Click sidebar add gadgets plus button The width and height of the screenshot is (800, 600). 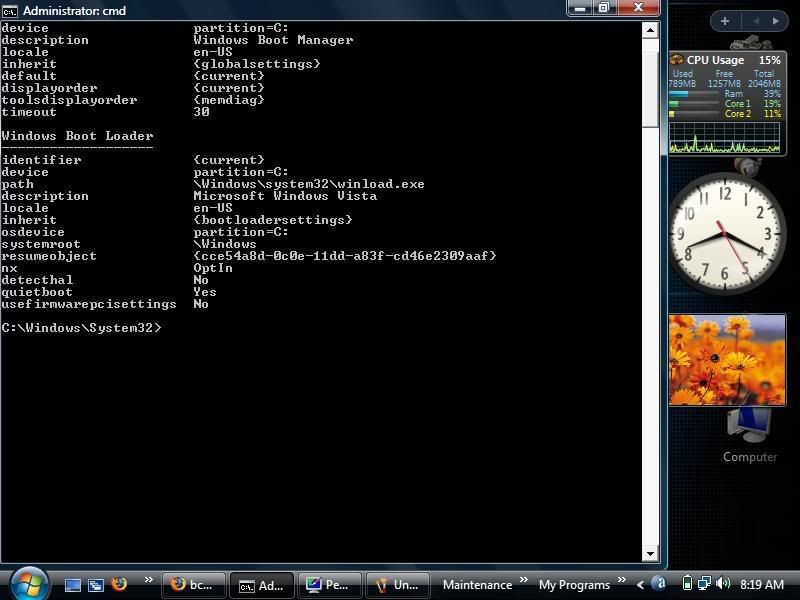724,21
